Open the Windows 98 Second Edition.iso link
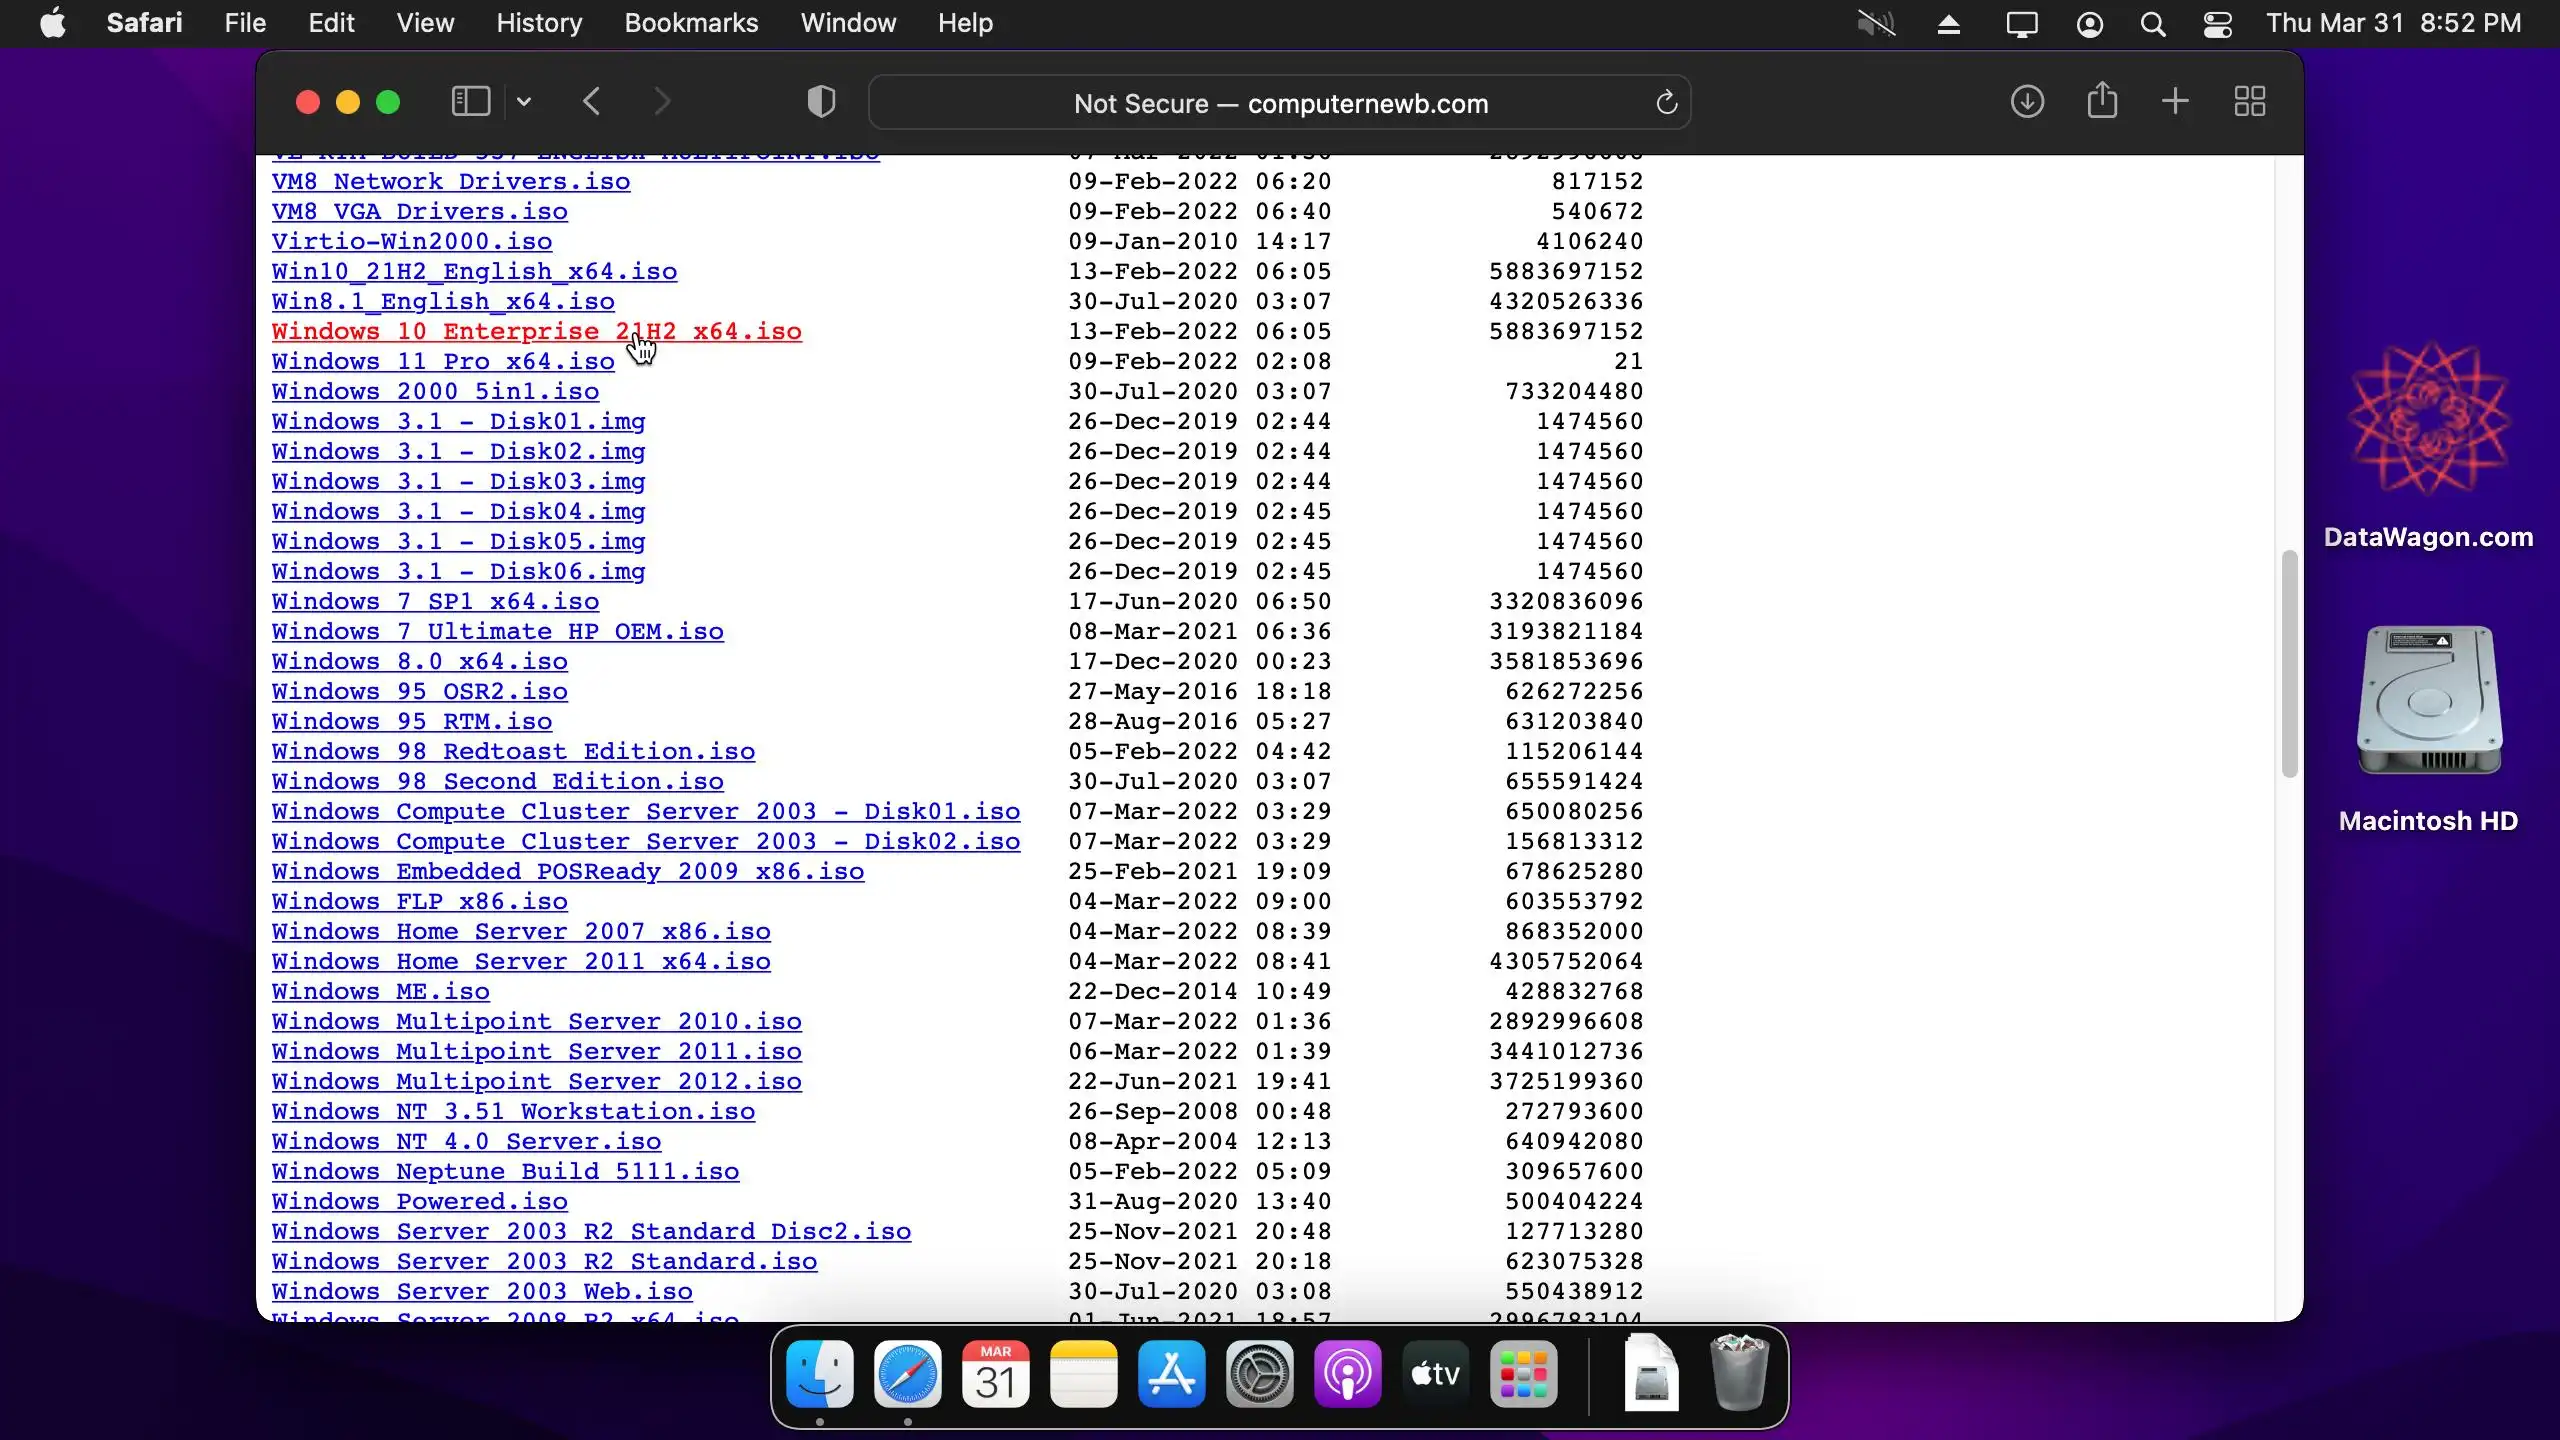The height and width of the screenshot is (1440, 2560). (497, 782)
